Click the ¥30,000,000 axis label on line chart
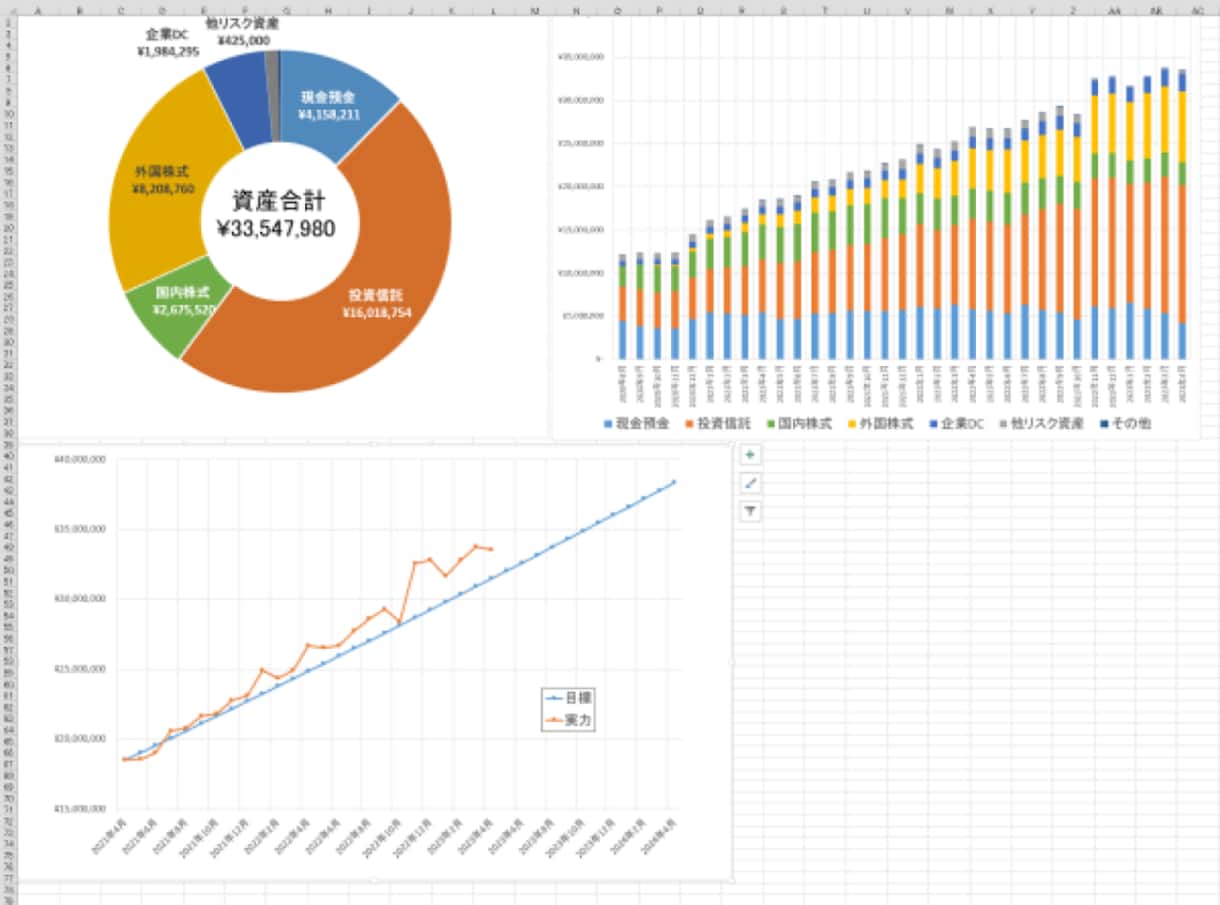The width and height of the screenshot is (1220, 905). tap(82, 599)
